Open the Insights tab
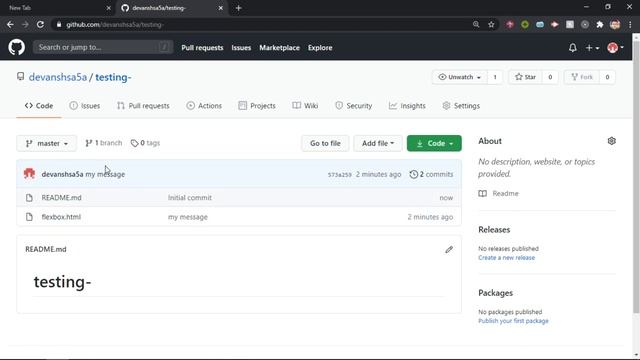Viewport: 640px width, 360px height. coord(407,106)
